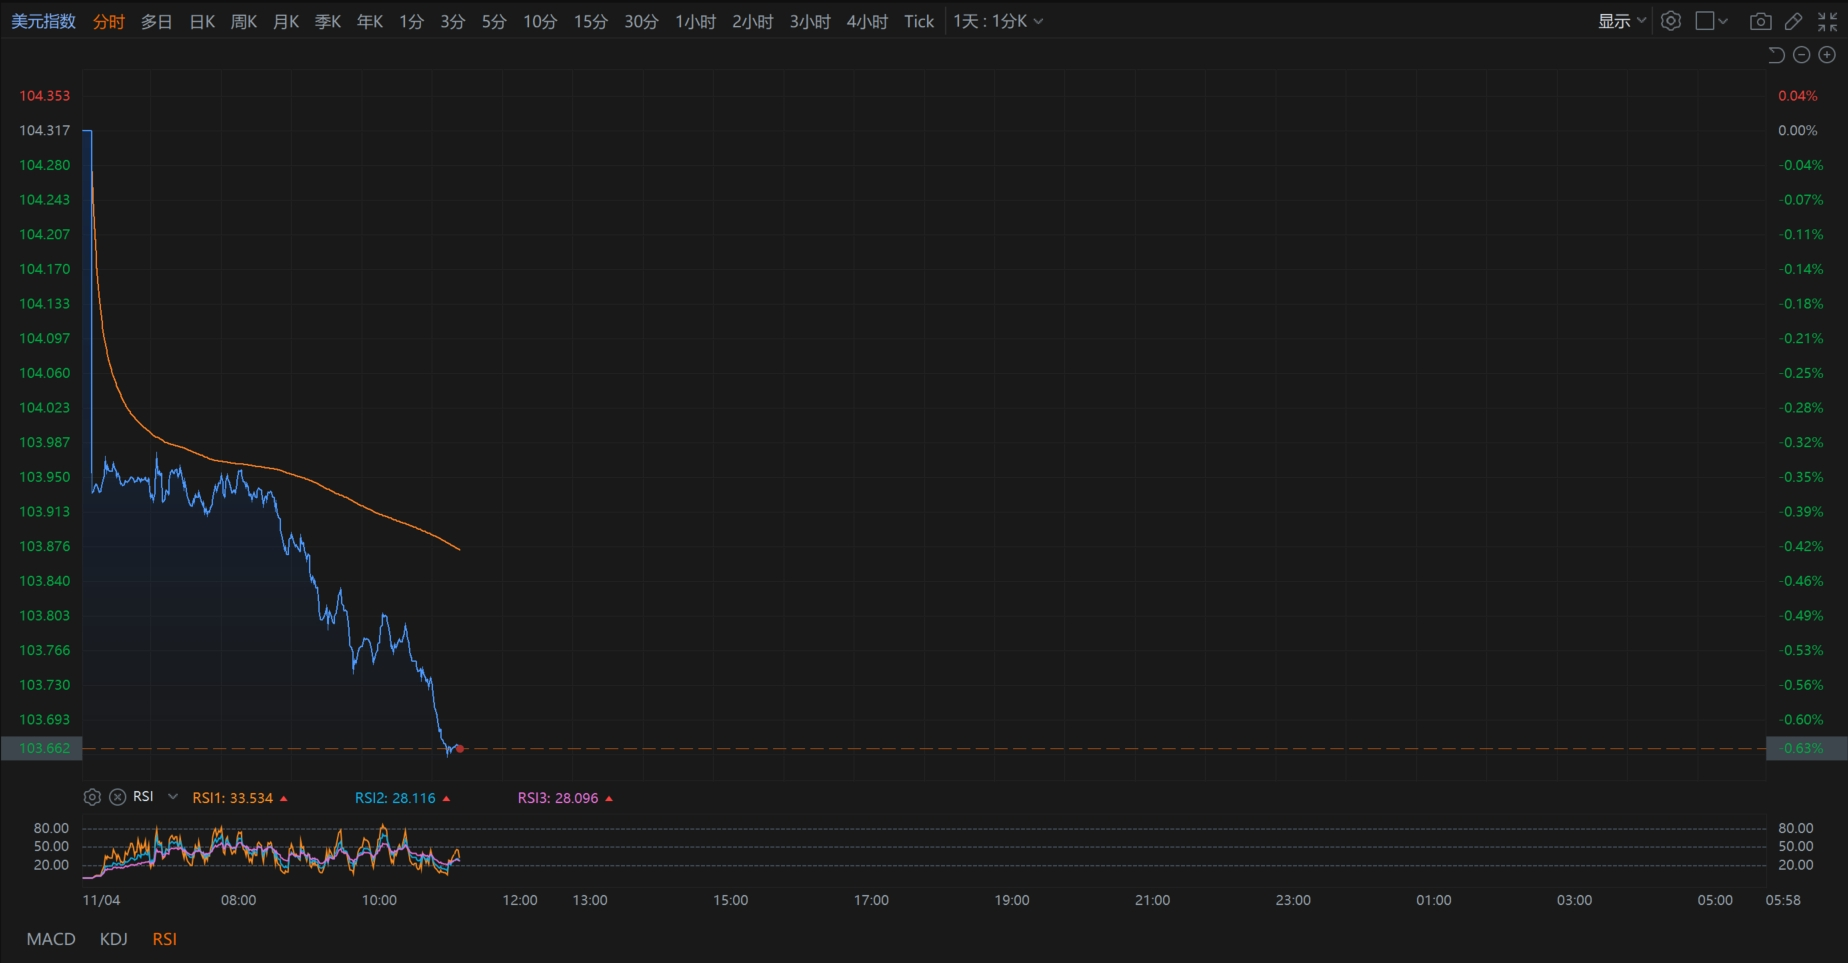Viewport: 1848px width, 963px height.
Task: Select the 3小时 interval
Action: 810,21
